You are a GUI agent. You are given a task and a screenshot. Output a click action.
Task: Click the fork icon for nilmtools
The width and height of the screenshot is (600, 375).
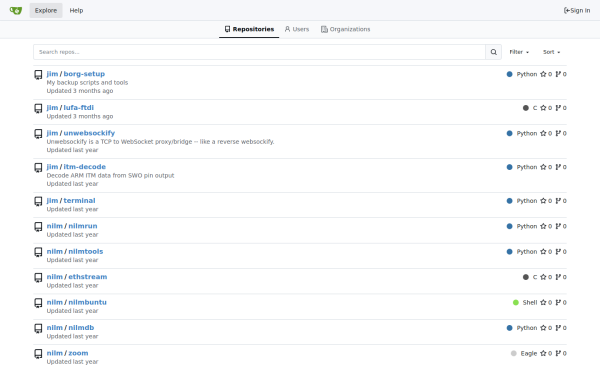click(x=558, y=251)
